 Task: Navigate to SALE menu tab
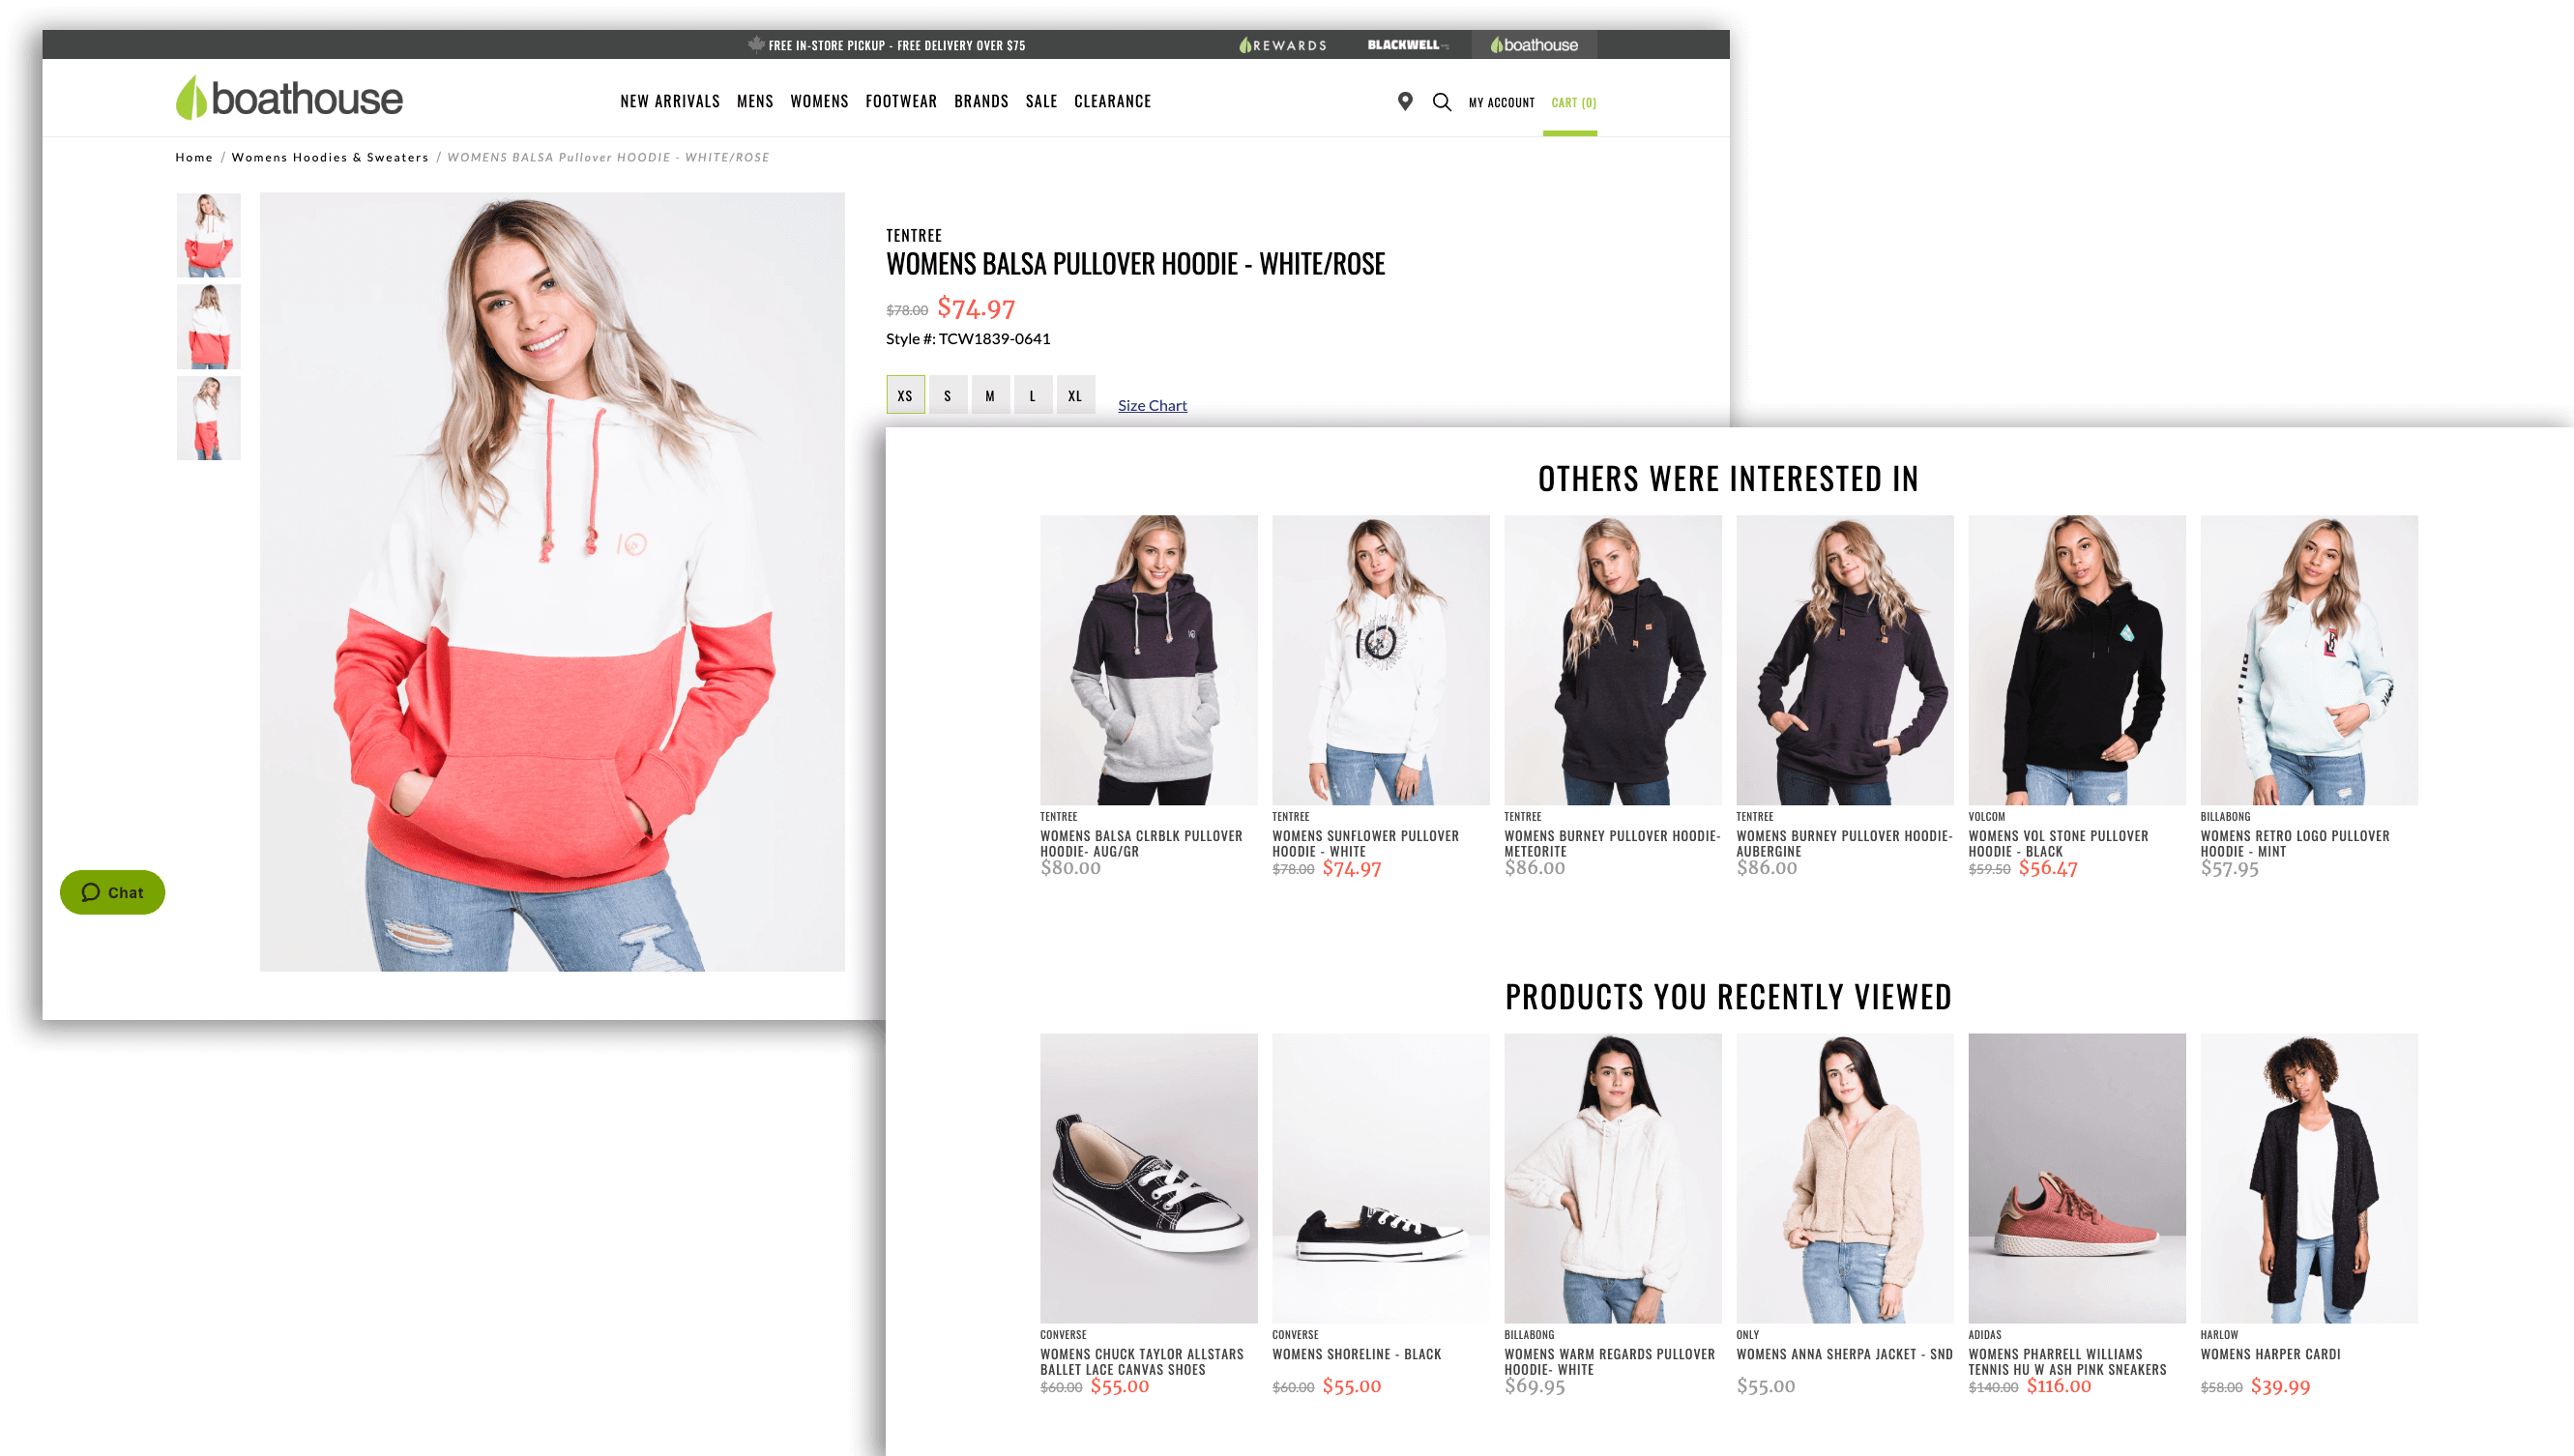point(1041,101)
